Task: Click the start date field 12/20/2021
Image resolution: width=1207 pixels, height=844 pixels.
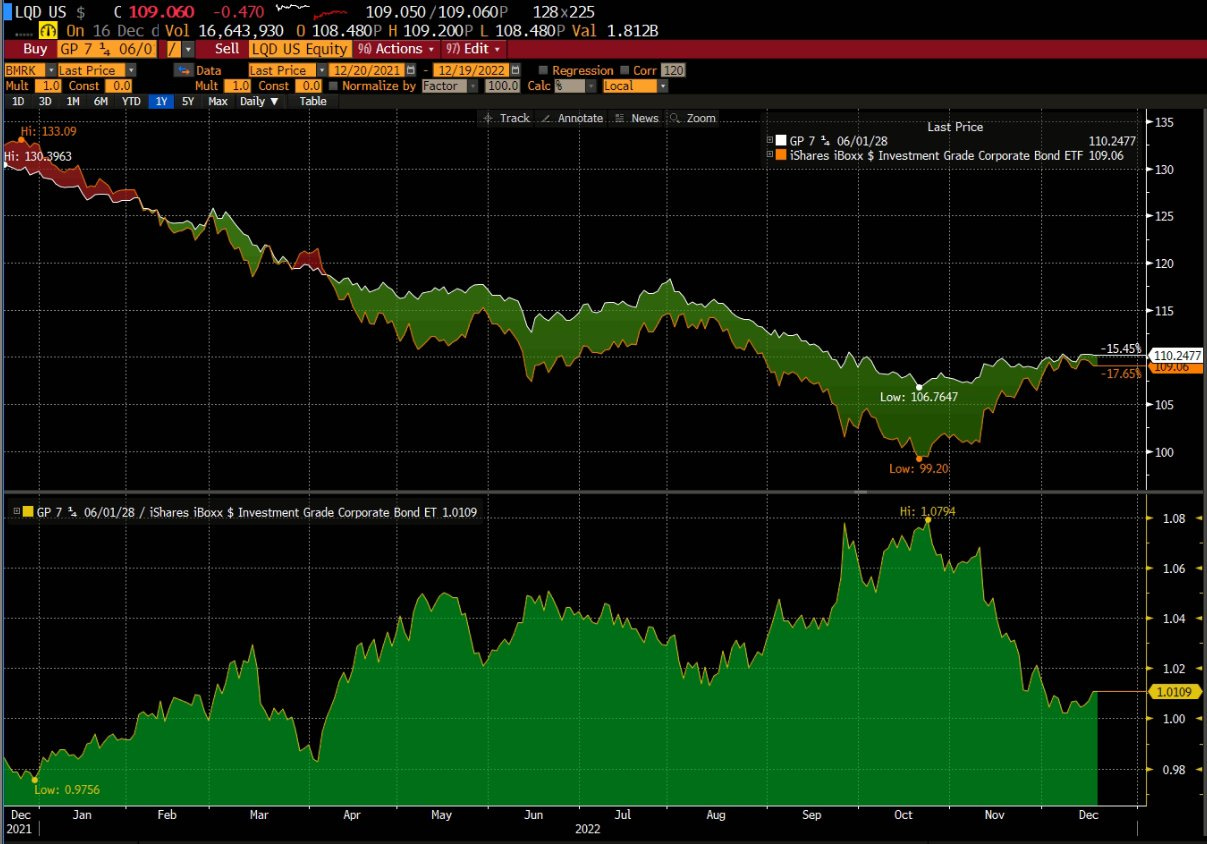Action: pyautogui.click(x=366, y=70)
